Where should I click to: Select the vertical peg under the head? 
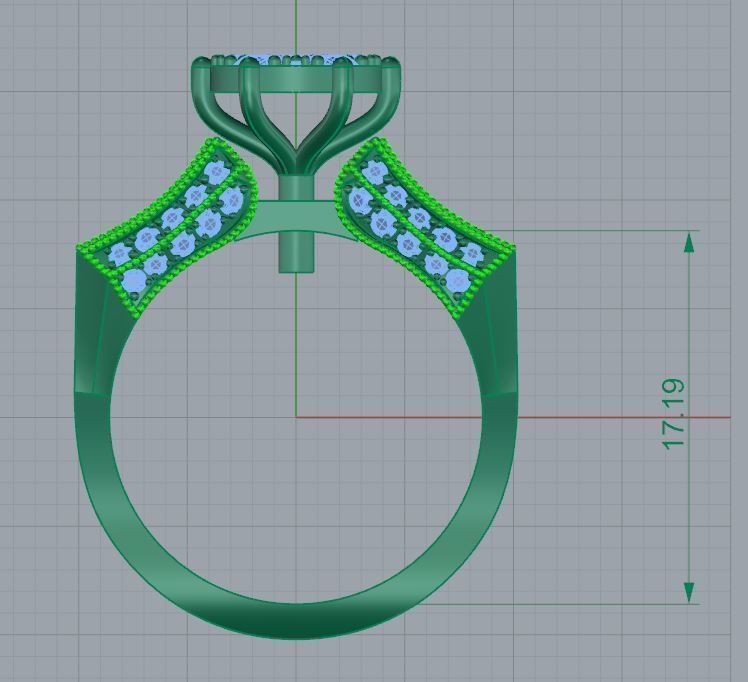296,224
